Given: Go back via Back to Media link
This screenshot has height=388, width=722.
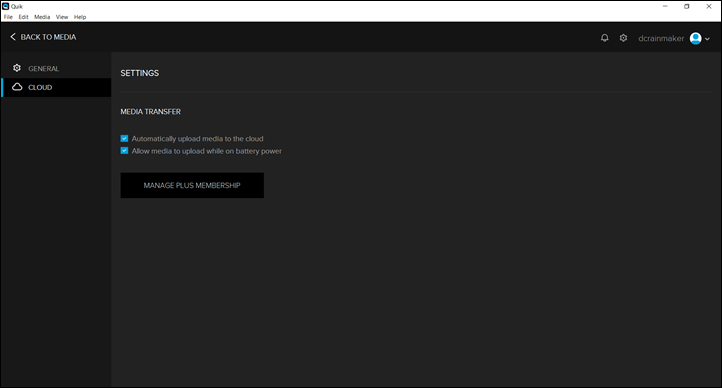Looking at the screenshot, I should click(48, 37).
